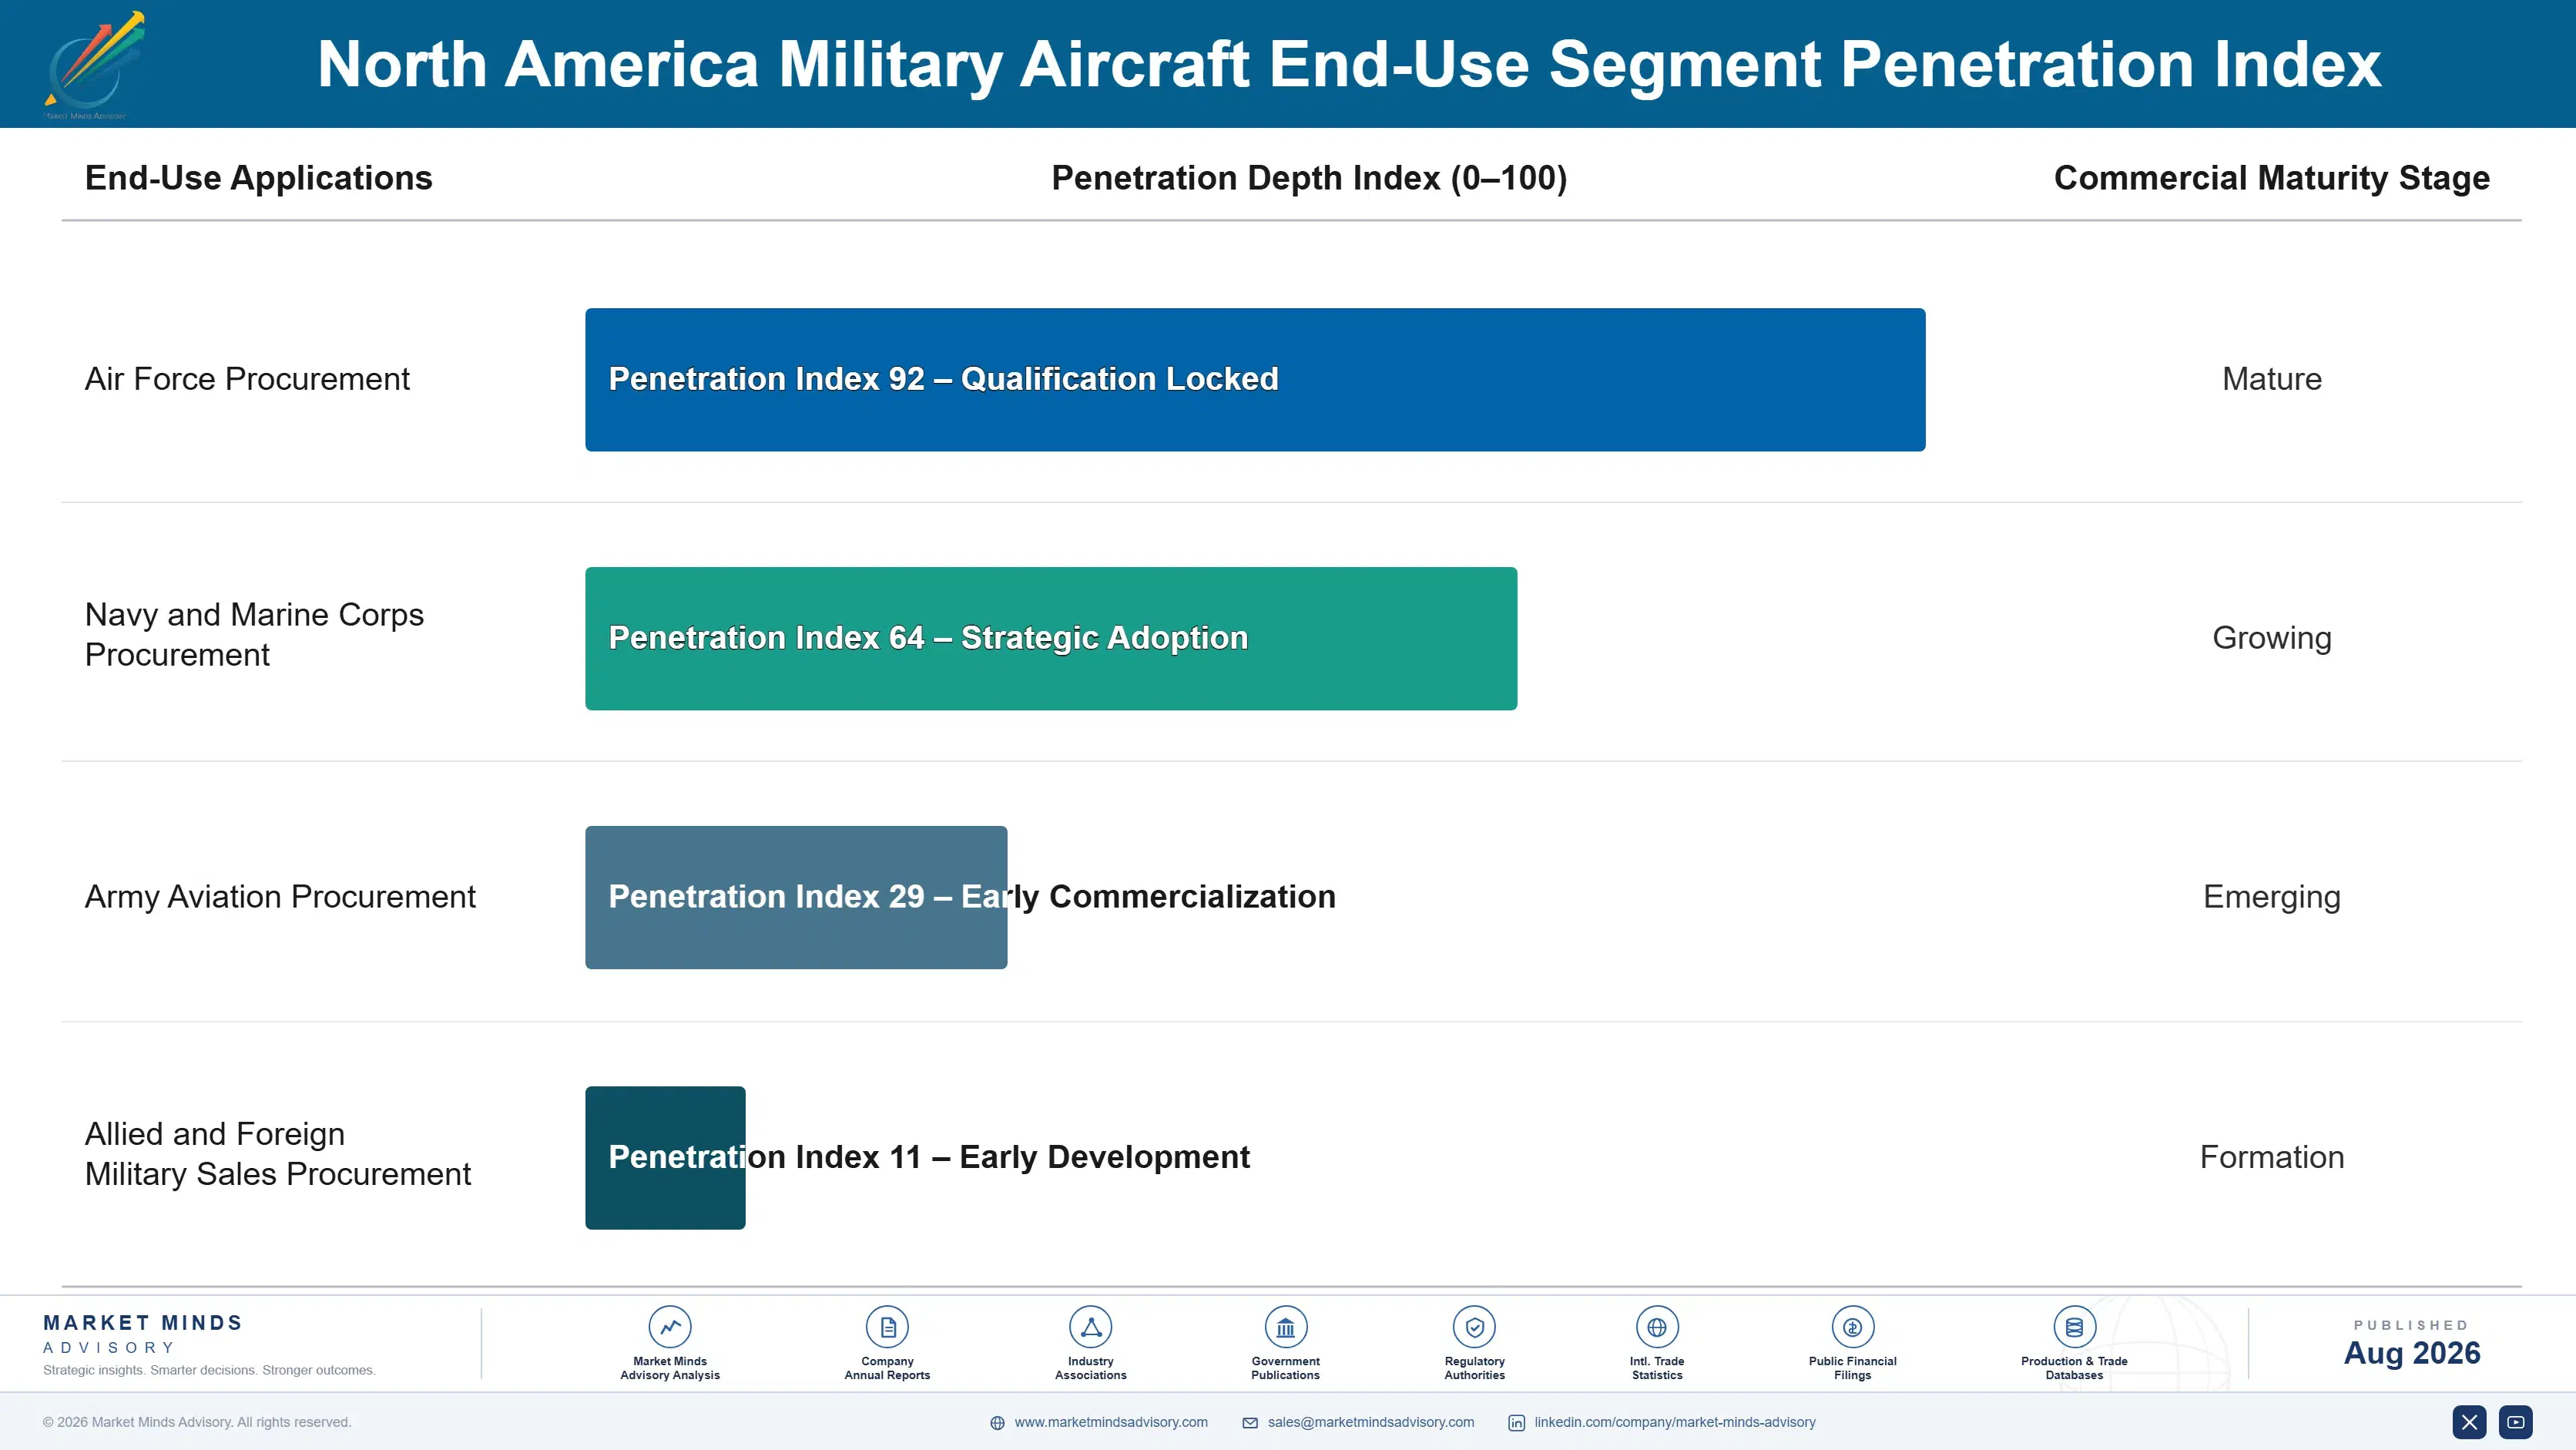Click the Penetration Index 92 blue bar

coord(1255,380)
